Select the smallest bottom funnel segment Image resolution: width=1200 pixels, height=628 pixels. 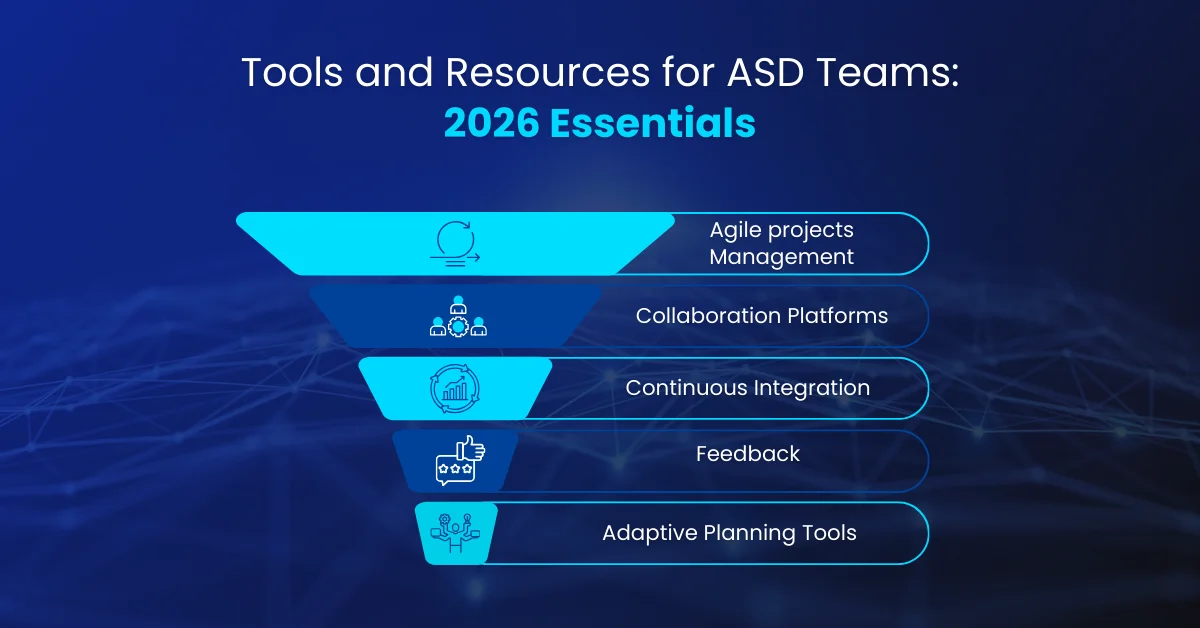[x=456, y=533]
